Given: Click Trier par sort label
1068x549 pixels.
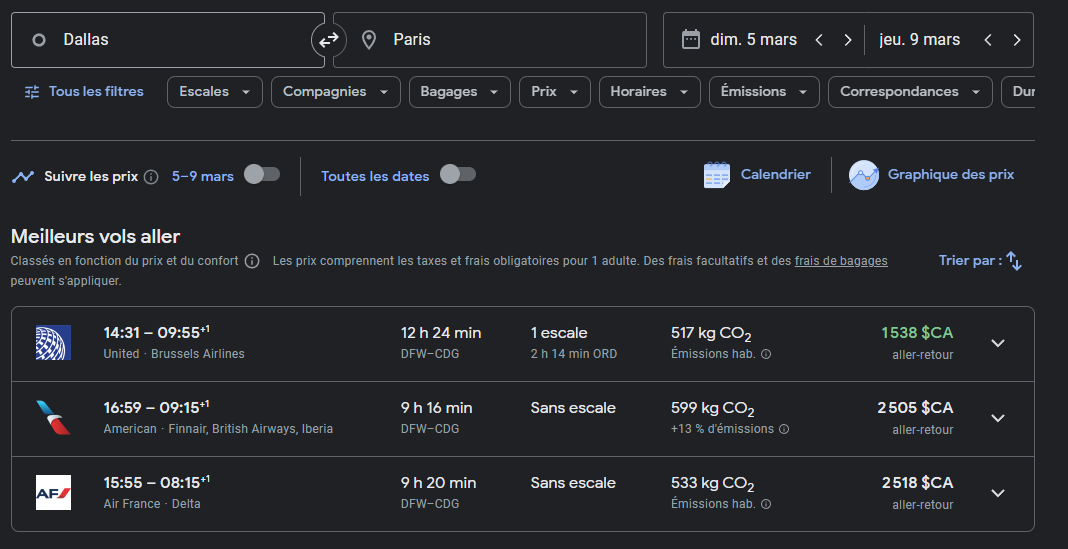Looking at the screenshot, I should coord(970,261).
